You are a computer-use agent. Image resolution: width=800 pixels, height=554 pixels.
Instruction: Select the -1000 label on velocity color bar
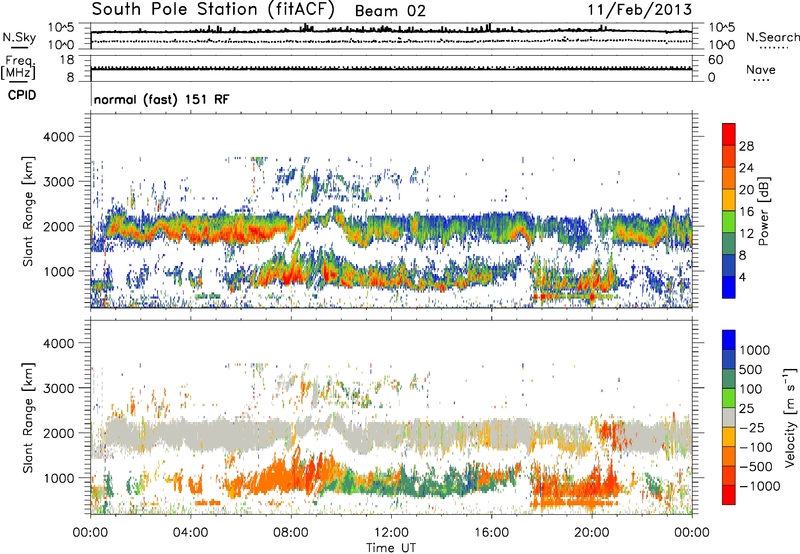(x=760, y=486)
